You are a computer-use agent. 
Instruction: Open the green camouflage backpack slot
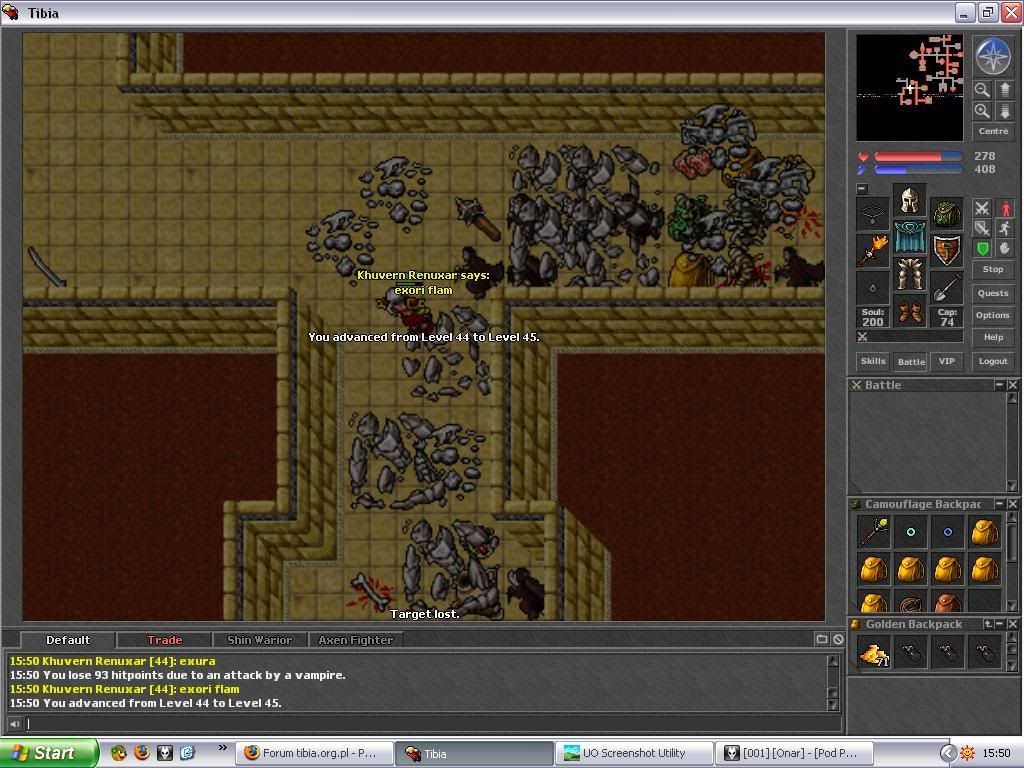pos(946,213)
